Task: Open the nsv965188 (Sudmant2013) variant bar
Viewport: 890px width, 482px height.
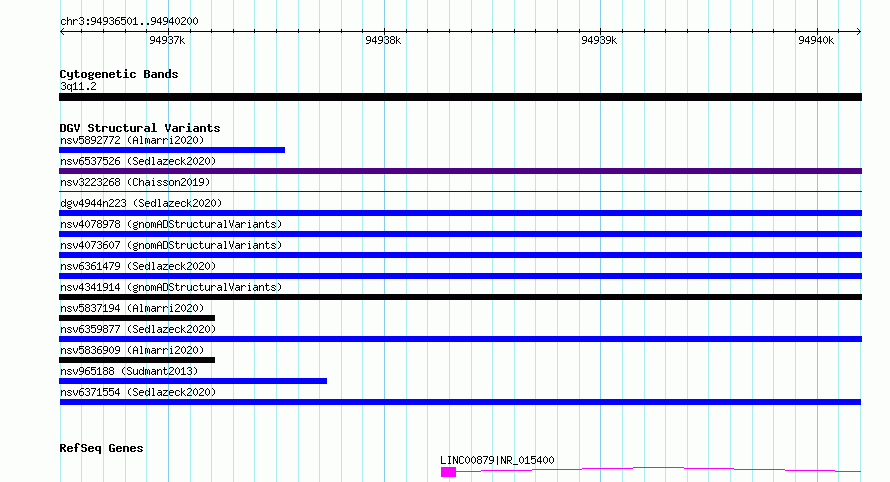Action: (193, 381)
